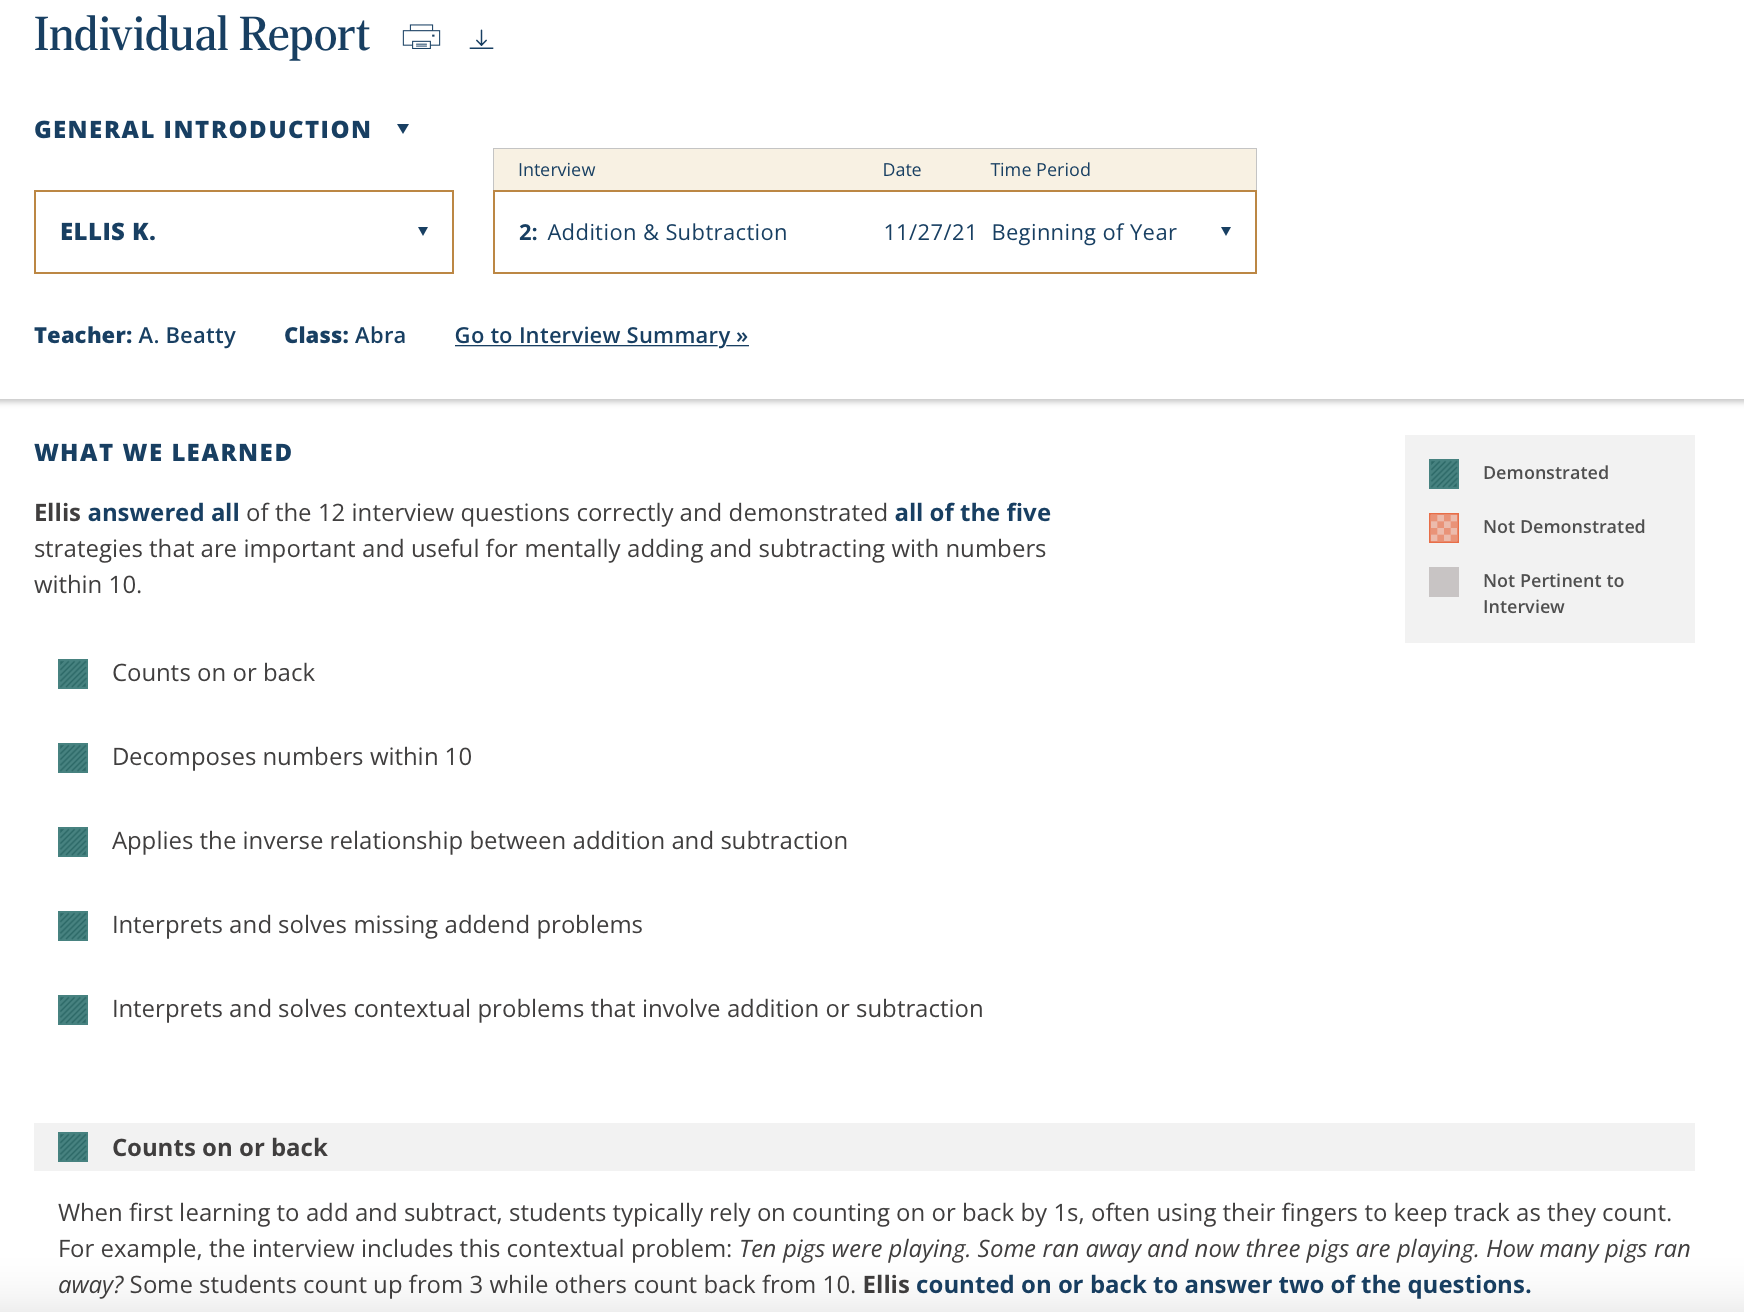
Task: Open the Beginning of Year time period dropdown
Action: (x=1227, y=232)
